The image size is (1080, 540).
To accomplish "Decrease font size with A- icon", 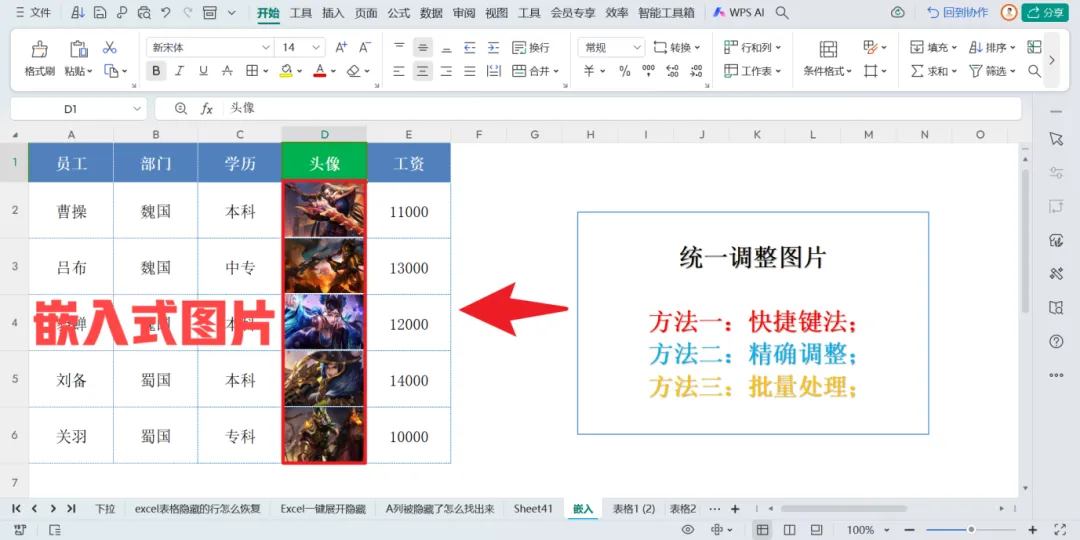I will tap(366, 48).
